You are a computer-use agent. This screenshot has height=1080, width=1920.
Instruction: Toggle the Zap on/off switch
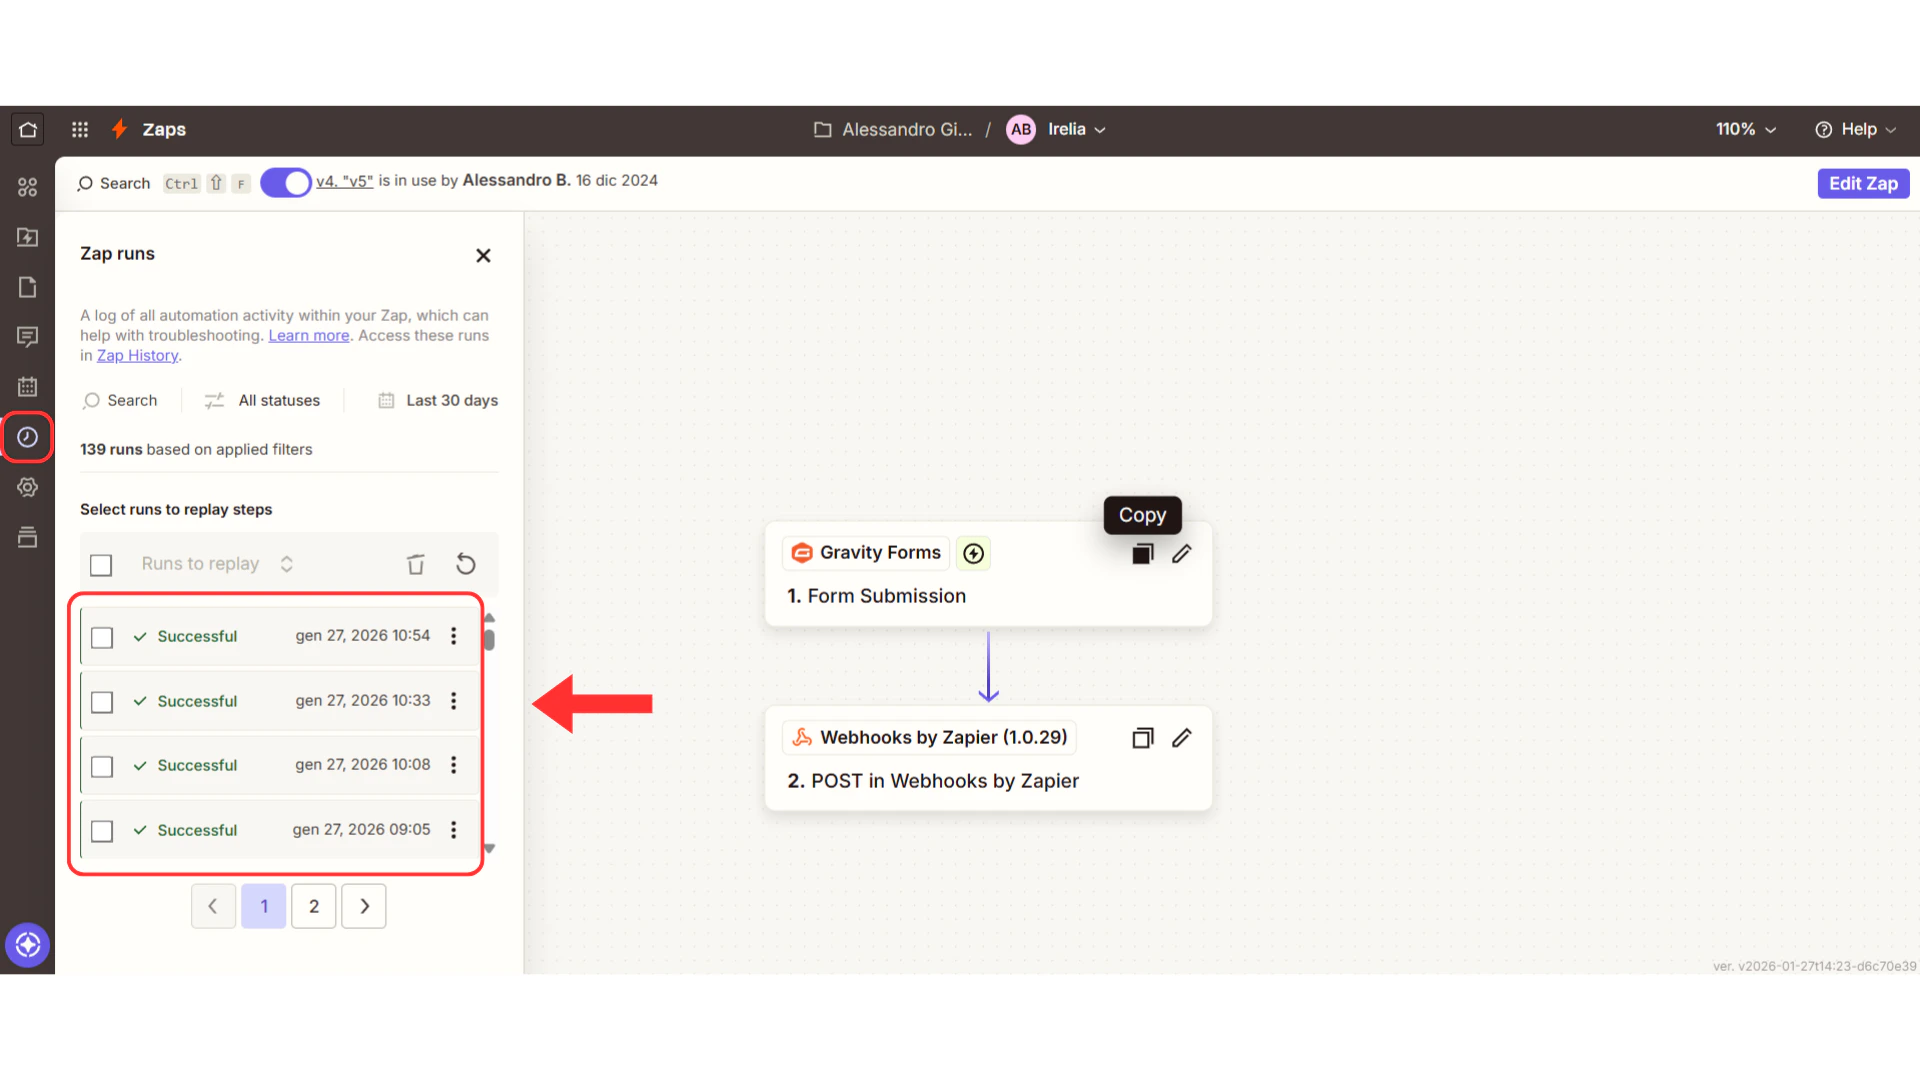pyautogui.click(x=286, y=182)
